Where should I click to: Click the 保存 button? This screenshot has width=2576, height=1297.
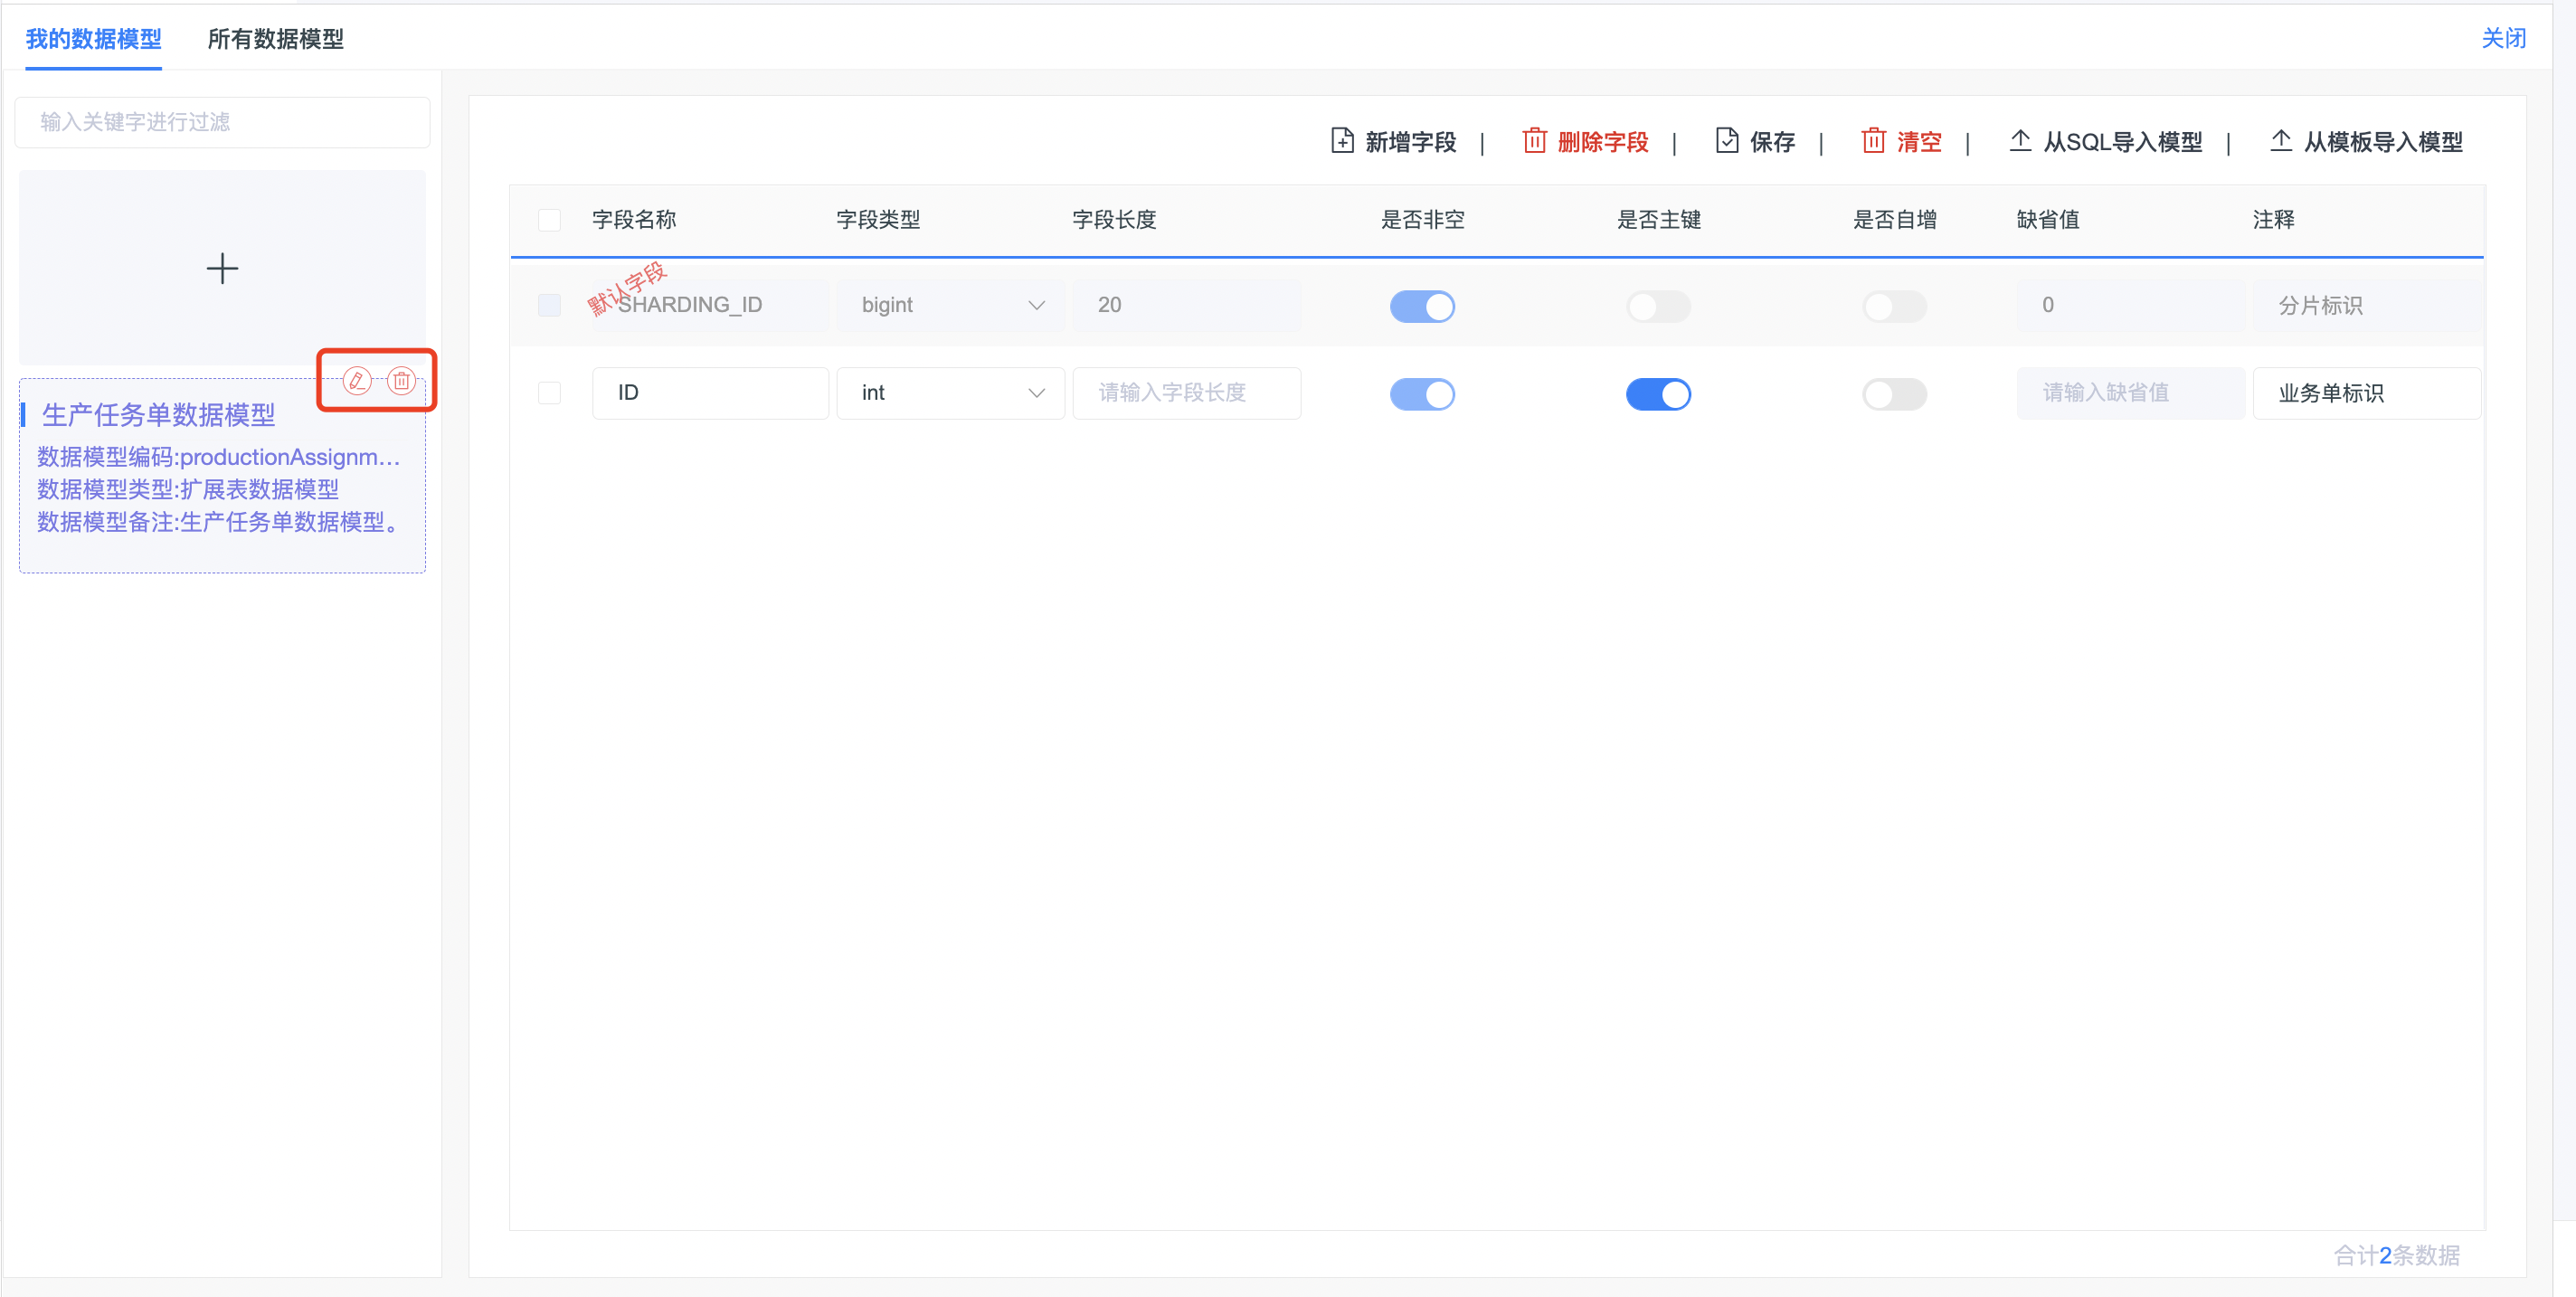click(1755, 141)
